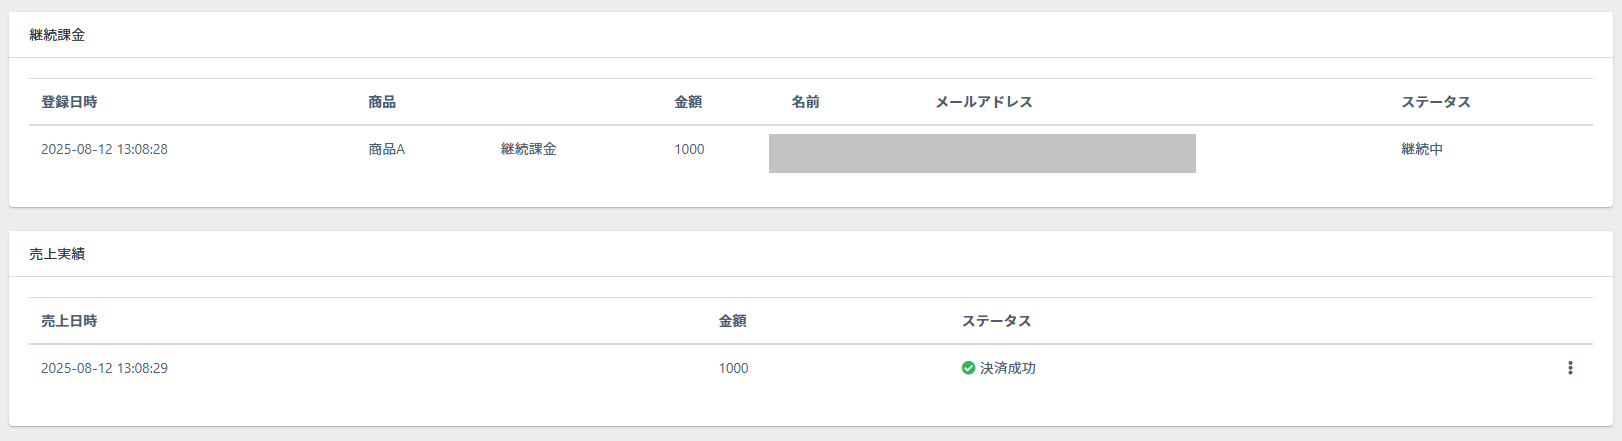Click the 継続課金 section title
Screen dimensions: 1622x441
tap(57, 35)
